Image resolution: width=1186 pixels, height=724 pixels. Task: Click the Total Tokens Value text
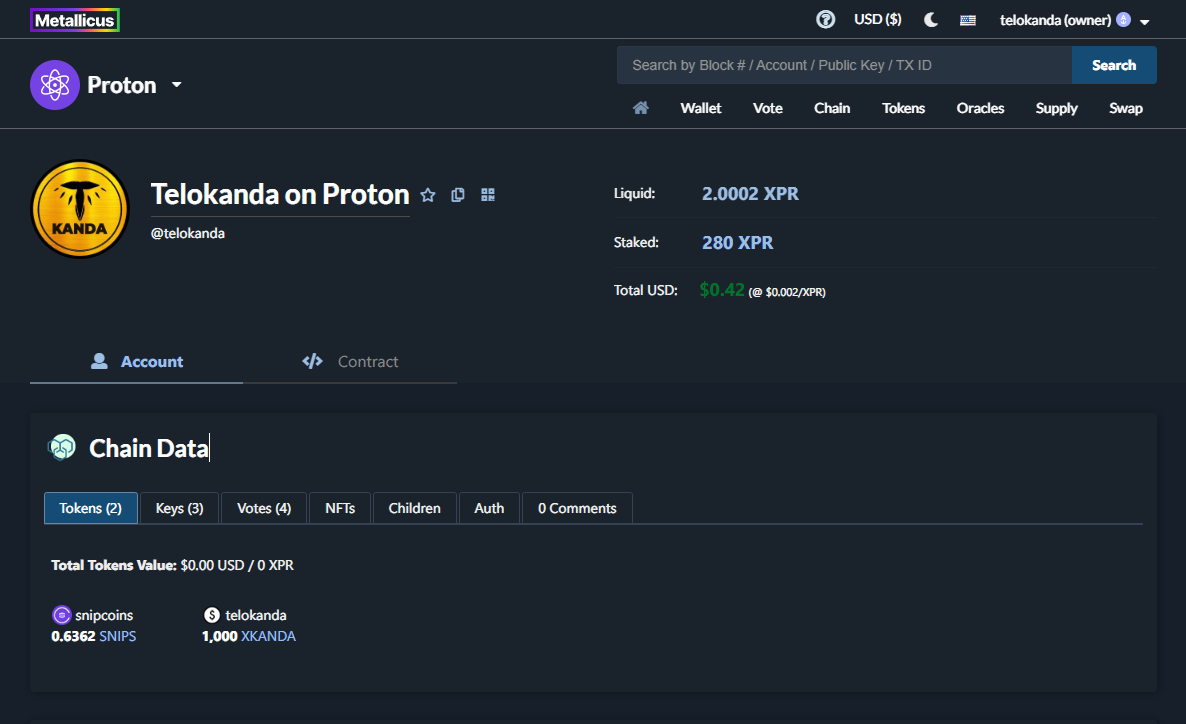(172, 565)
